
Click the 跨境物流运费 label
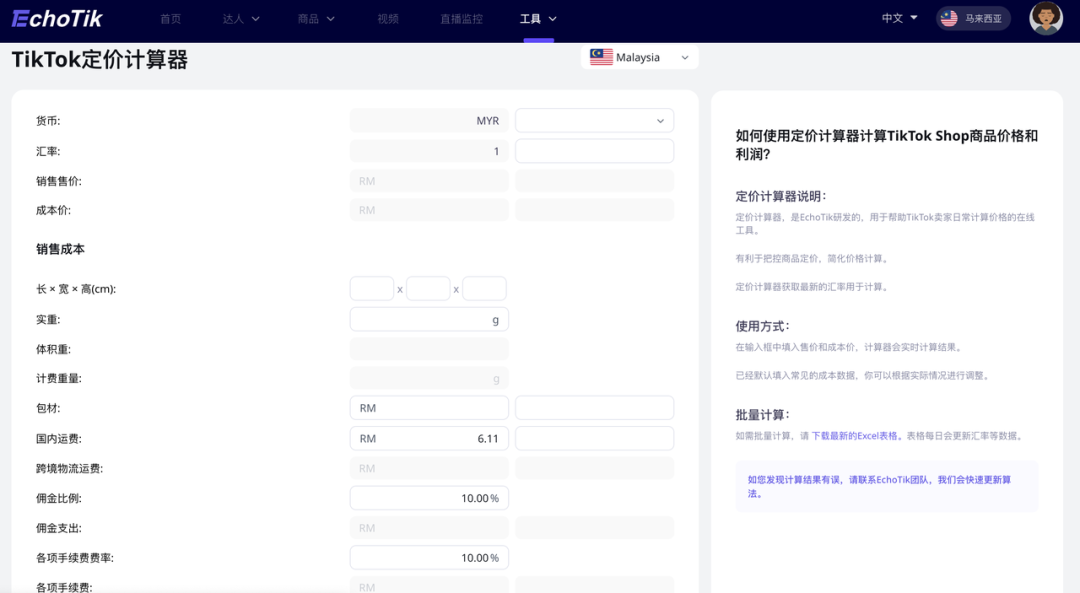pyautogui.click(x=70, y=468)
